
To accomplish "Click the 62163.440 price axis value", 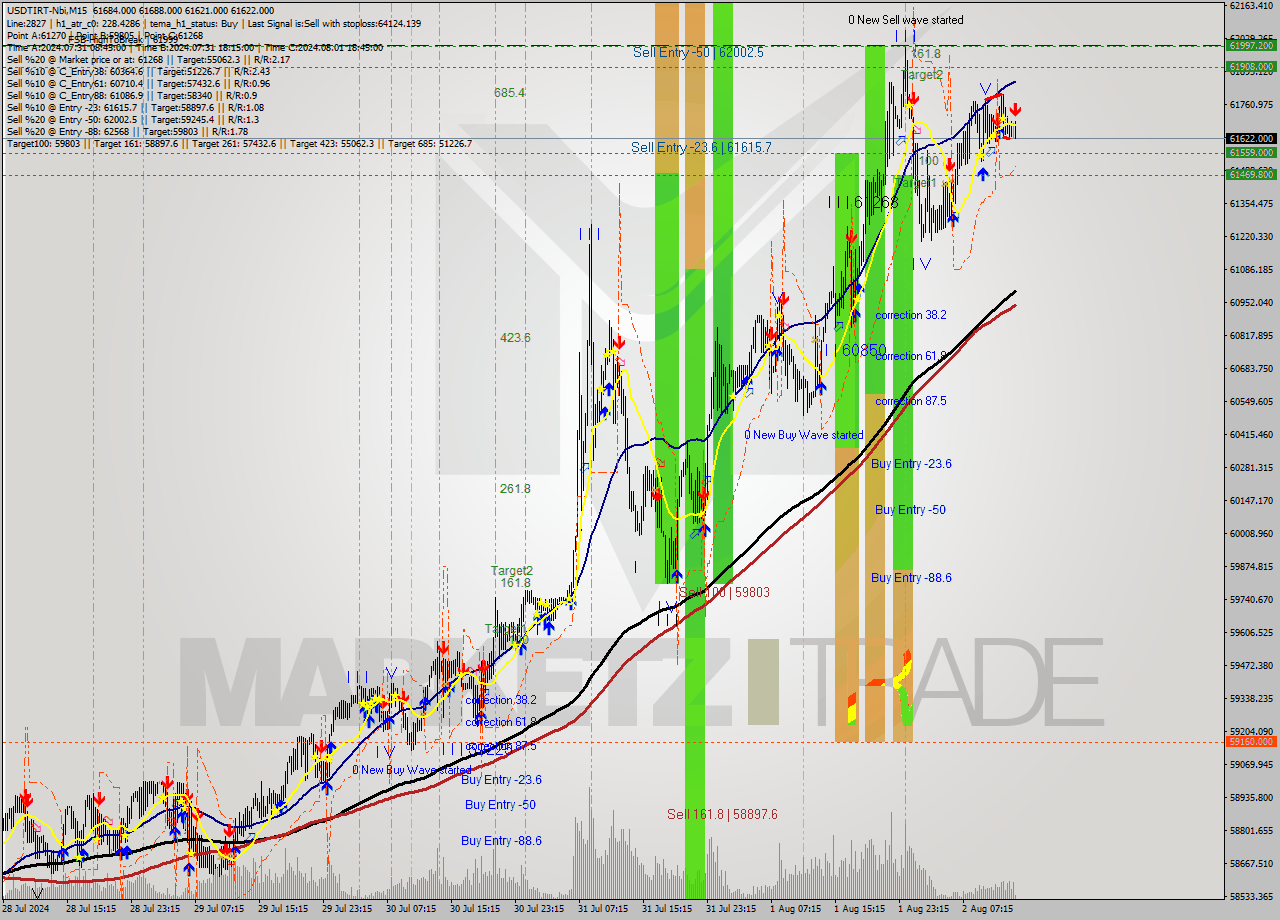I will (1251, 6).
